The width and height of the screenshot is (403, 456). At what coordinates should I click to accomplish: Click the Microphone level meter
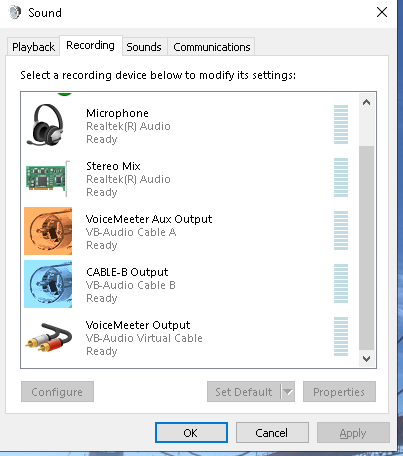coord(341,124)
